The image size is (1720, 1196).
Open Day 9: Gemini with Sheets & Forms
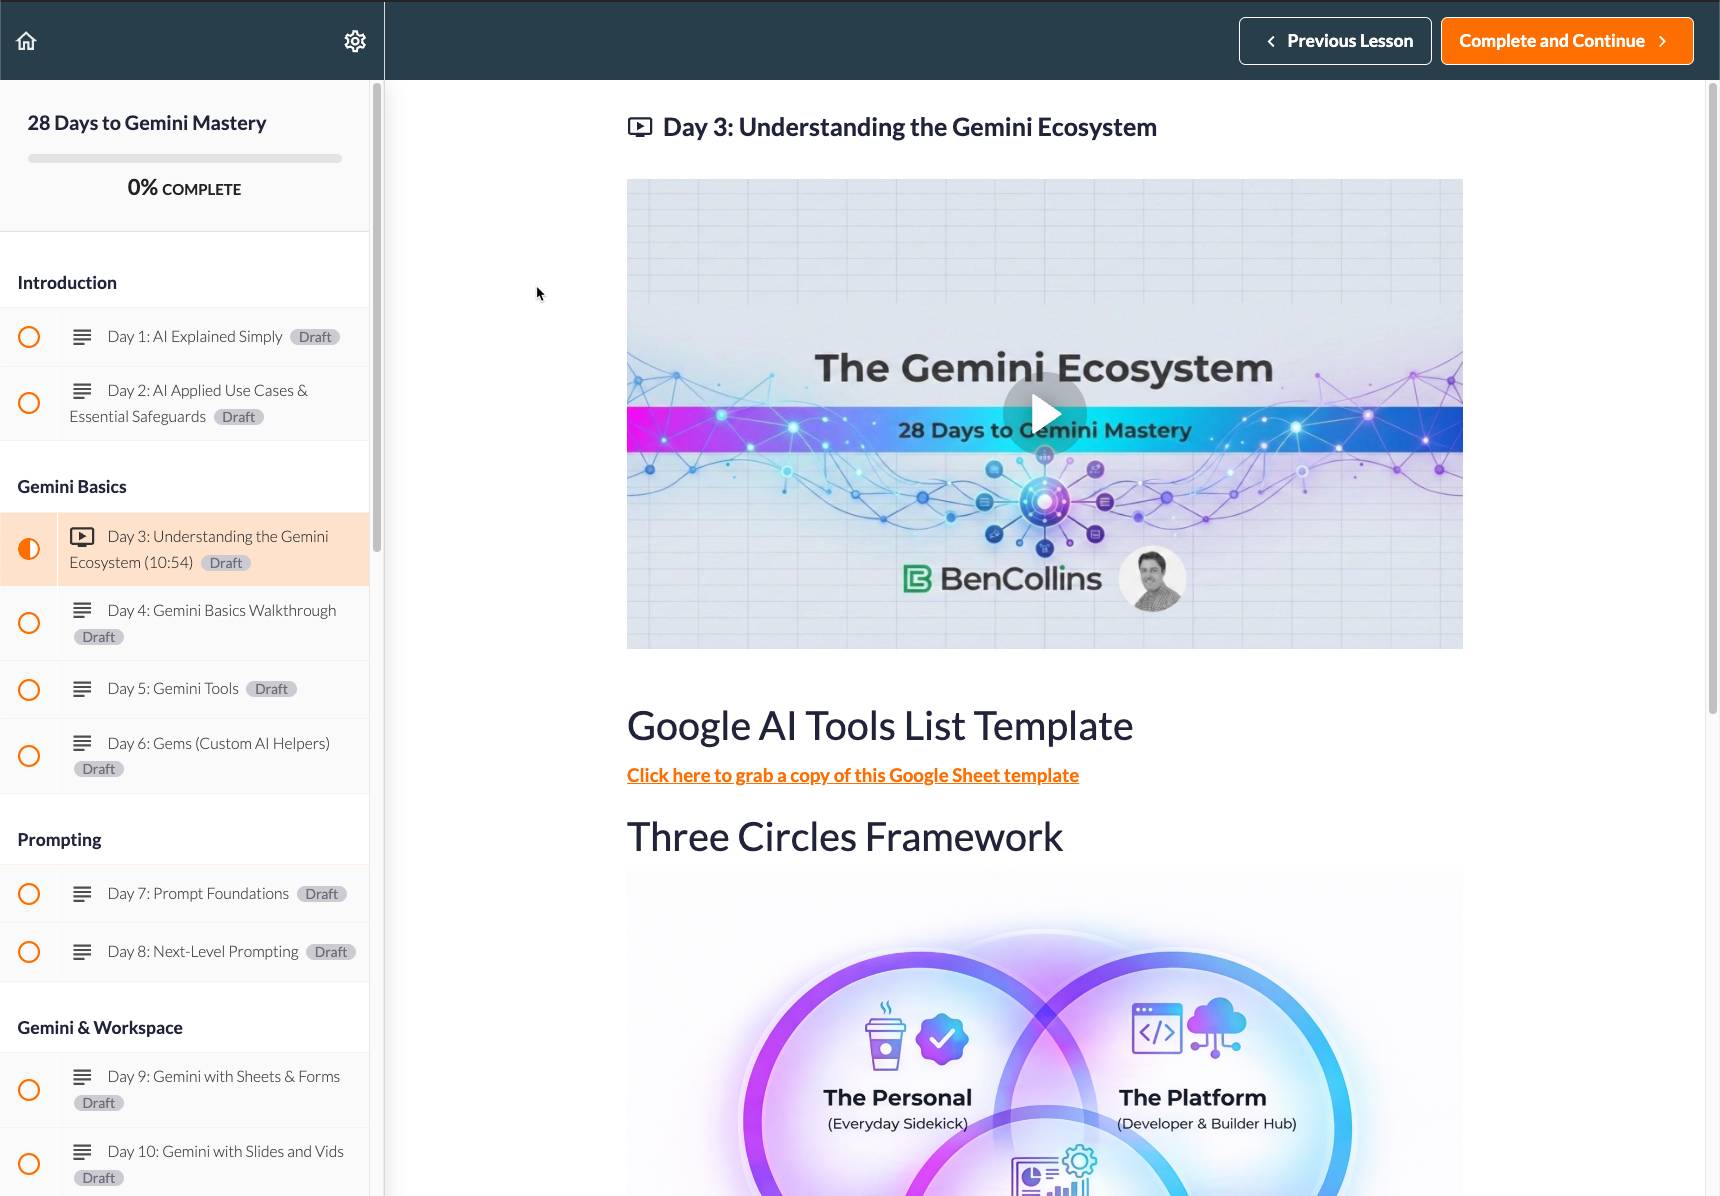223,1077
